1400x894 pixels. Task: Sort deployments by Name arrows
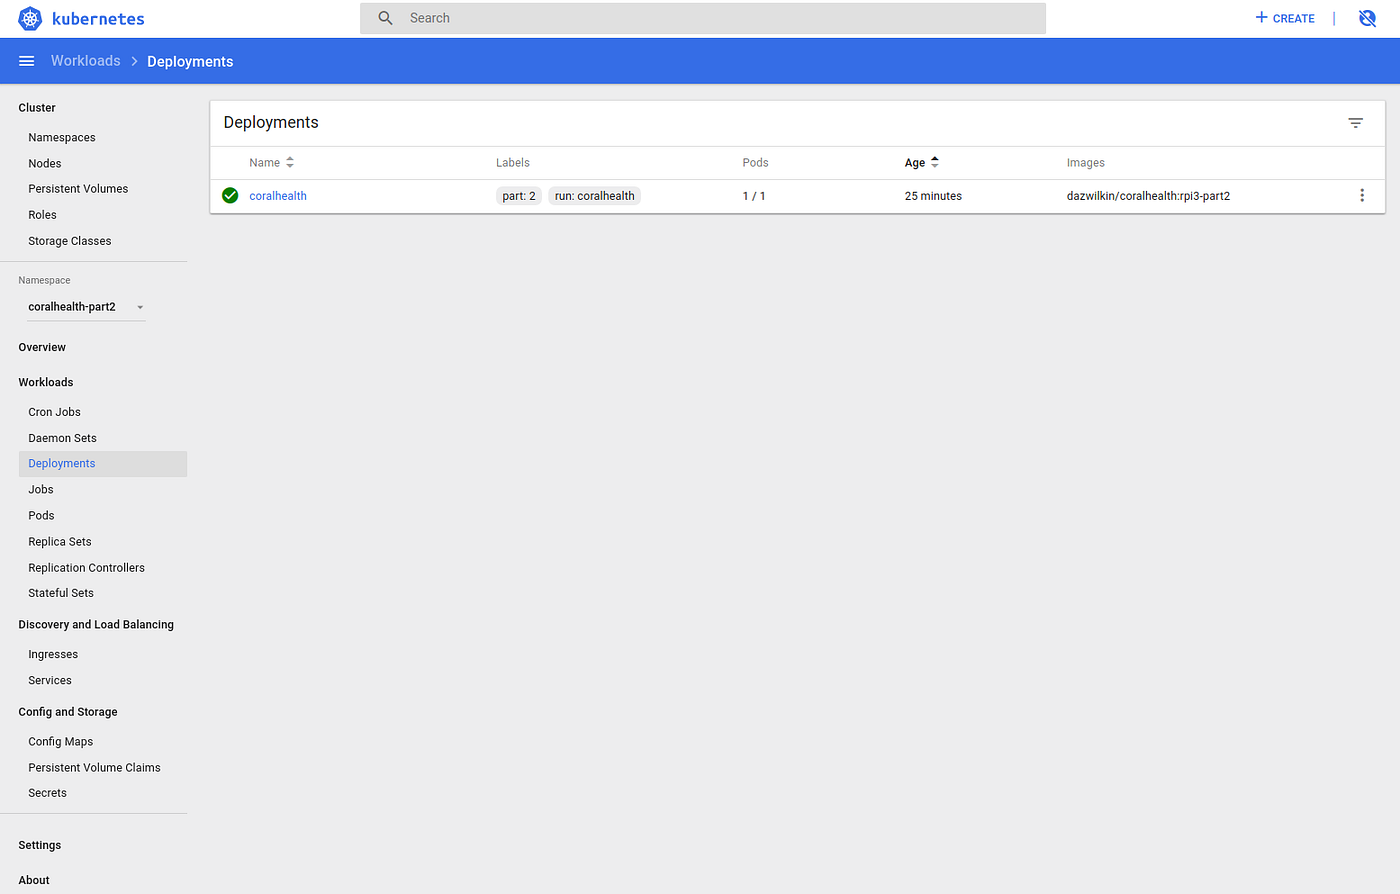pyautogui.click(x=290, y=162)
